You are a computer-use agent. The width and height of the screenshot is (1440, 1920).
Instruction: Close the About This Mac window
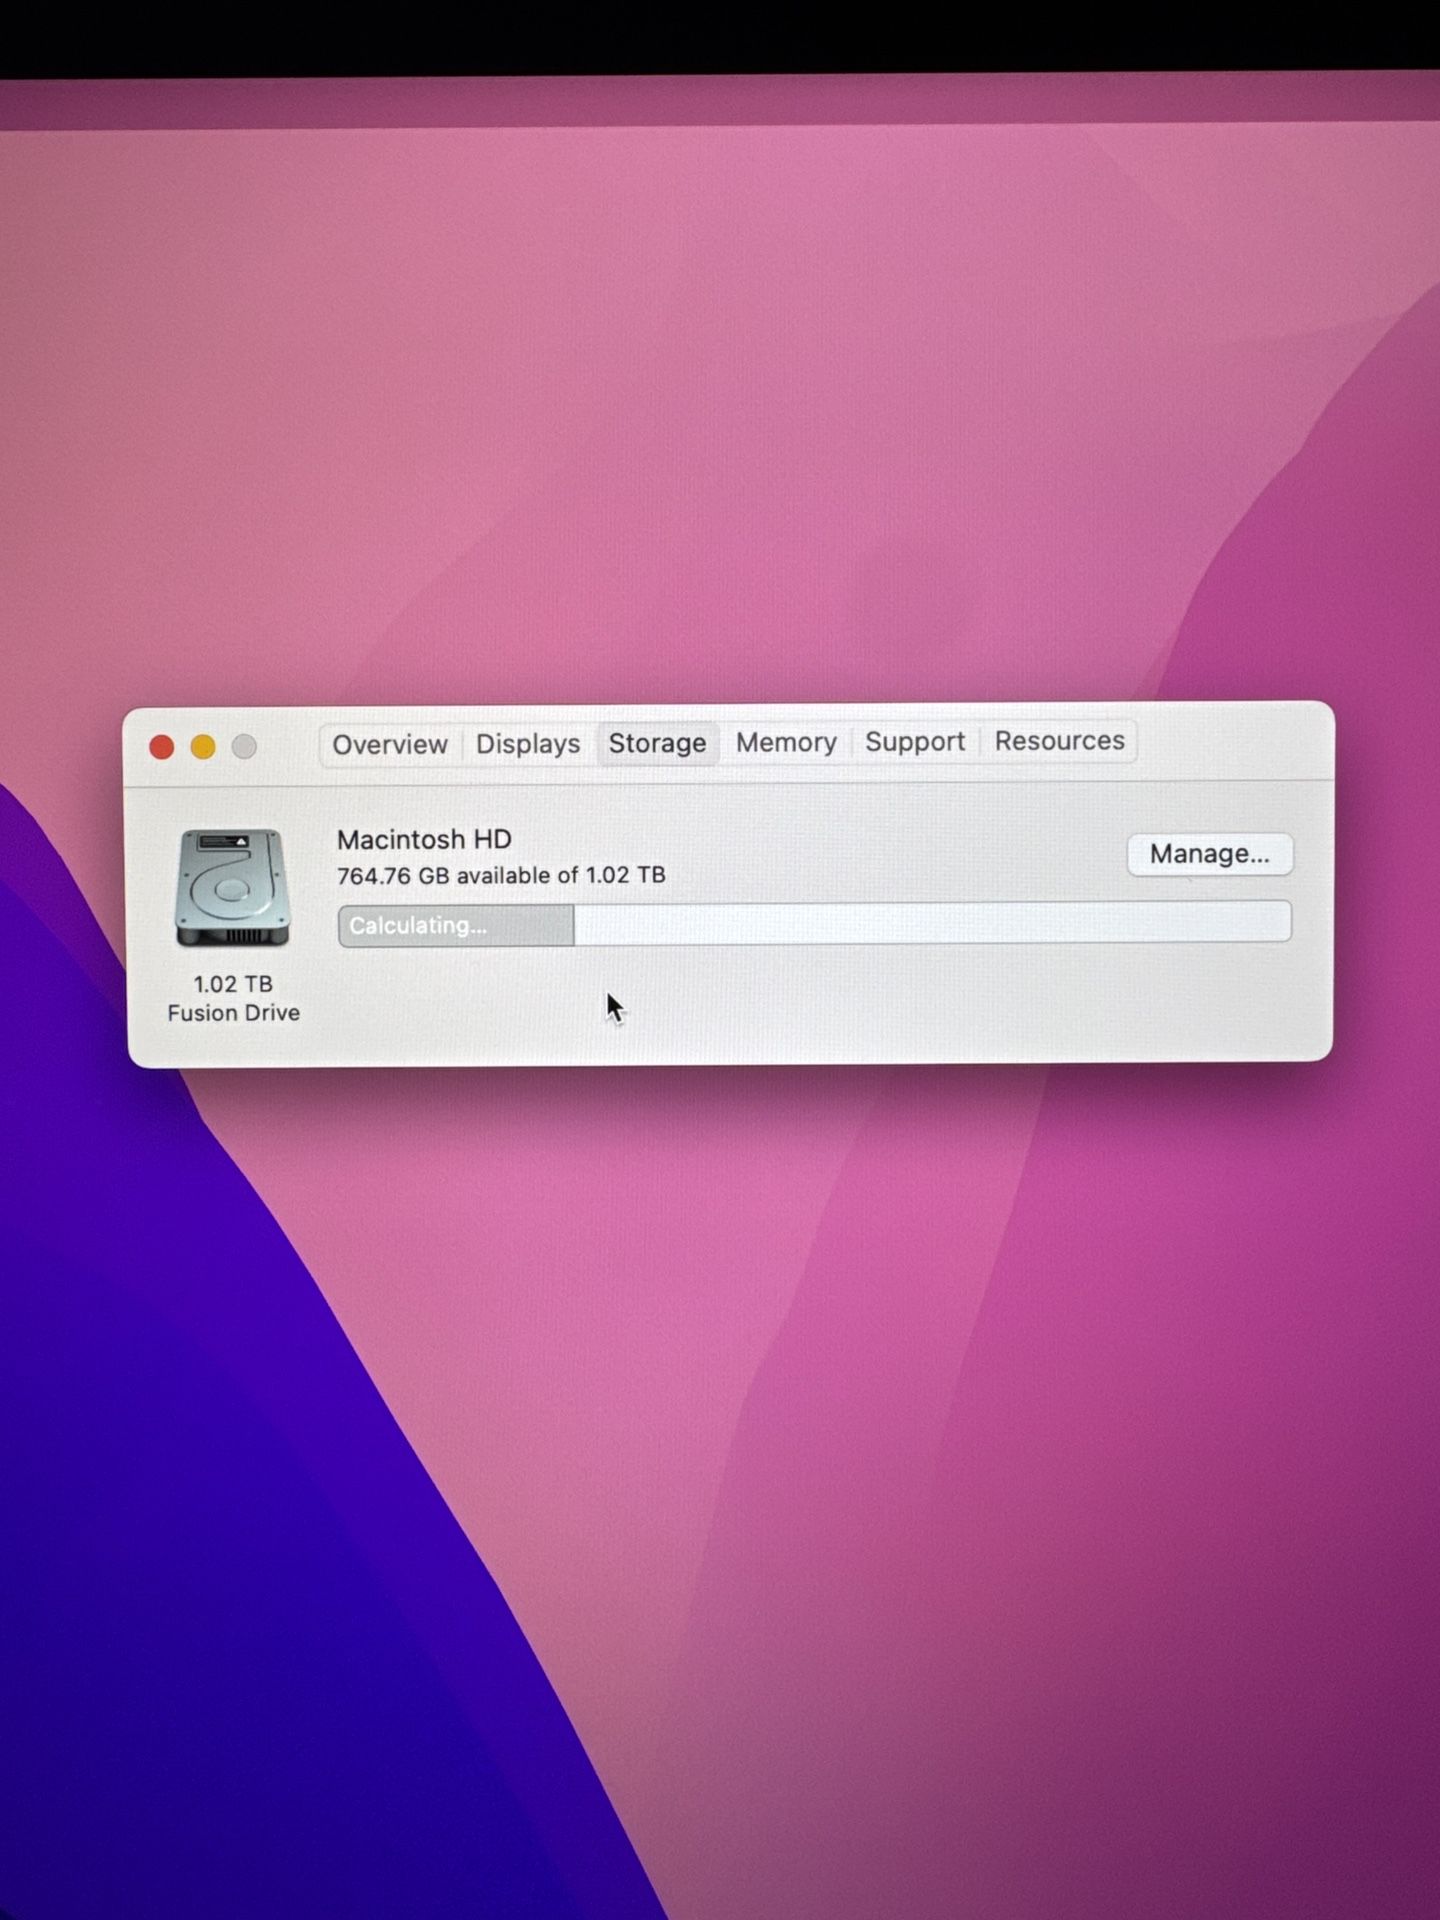161,747
